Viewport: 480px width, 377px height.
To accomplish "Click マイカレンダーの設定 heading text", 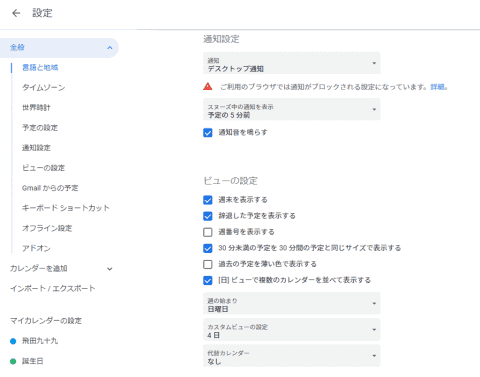I will [46, 321].
